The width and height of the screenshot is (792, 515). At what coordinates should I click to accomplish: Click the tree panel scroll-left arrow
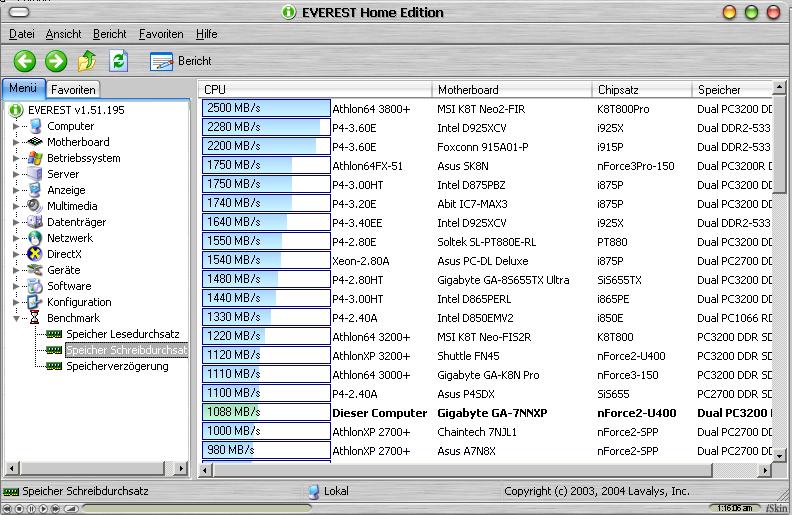[x=11, y=469]
